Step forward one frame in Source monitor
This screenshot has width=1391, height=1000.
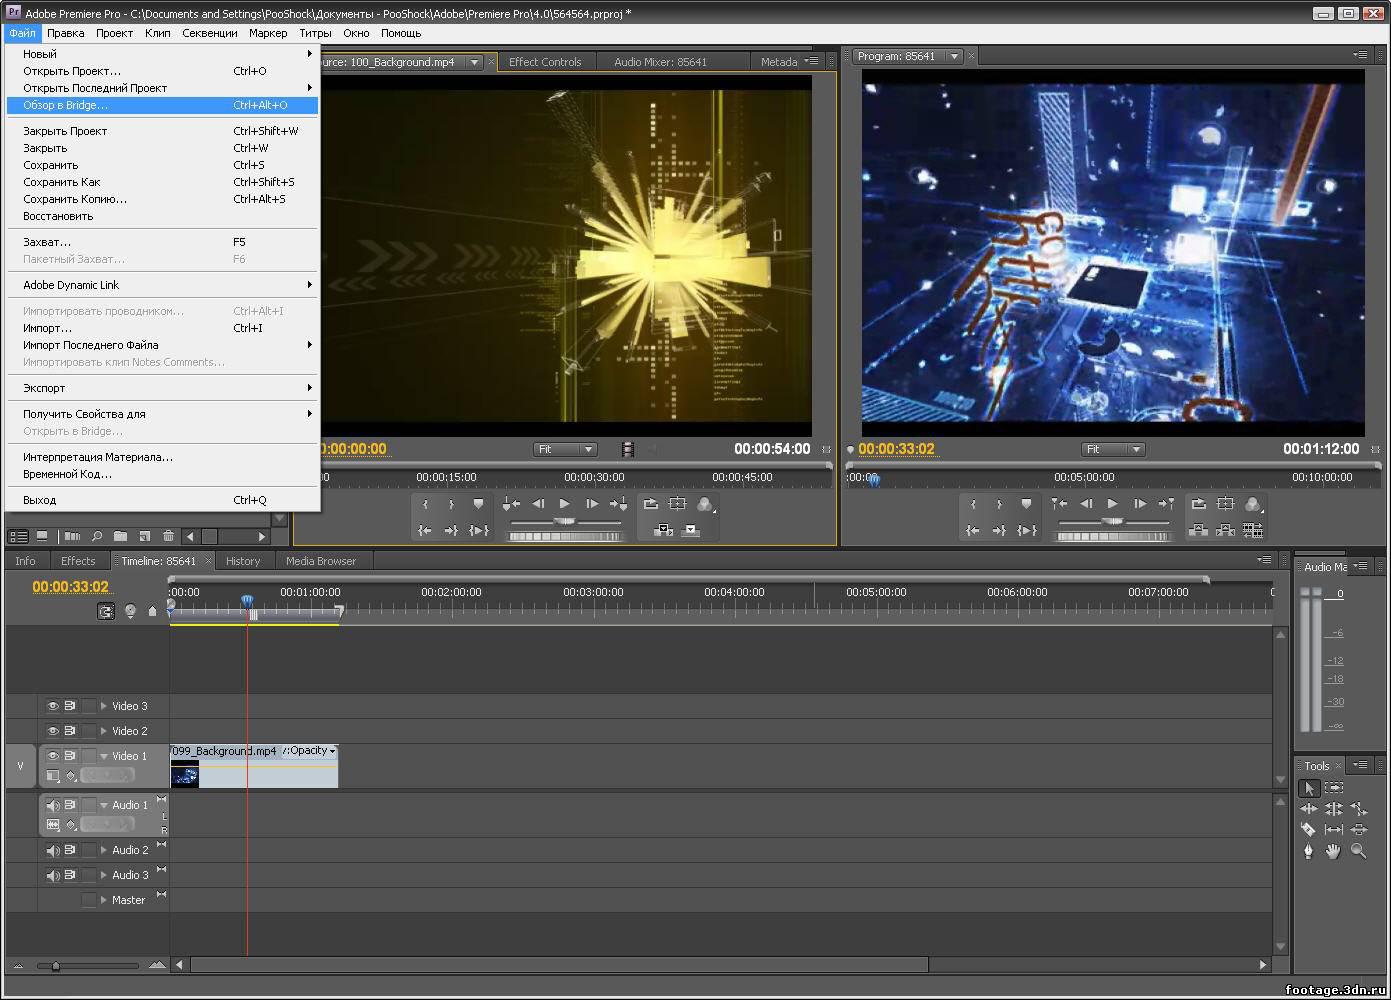591,504
